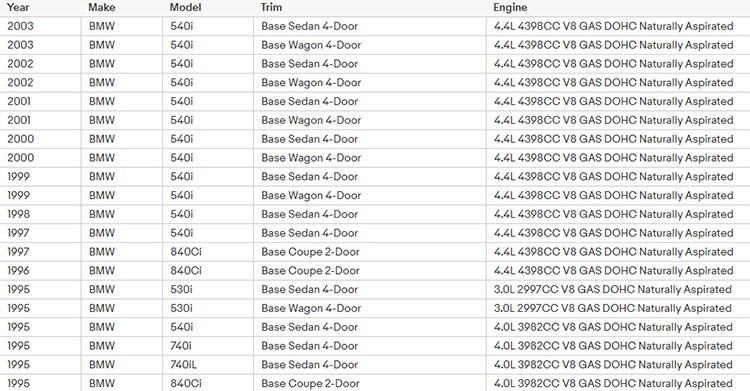Click the 1997 840Ci model cell
This screenshot has height=391, width=750.
pyautogui.click(x=208, y=252)
